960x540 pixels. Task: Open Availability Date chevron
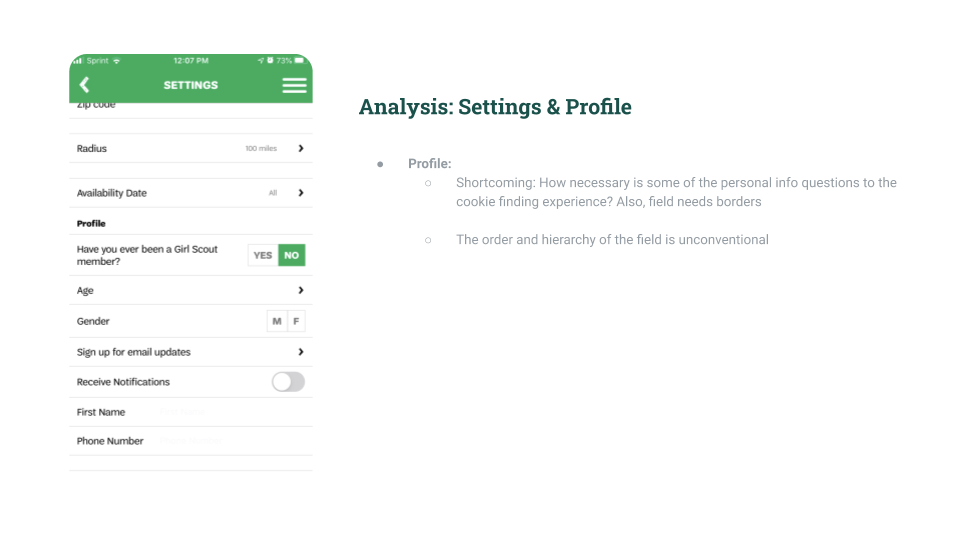point(301,193)
